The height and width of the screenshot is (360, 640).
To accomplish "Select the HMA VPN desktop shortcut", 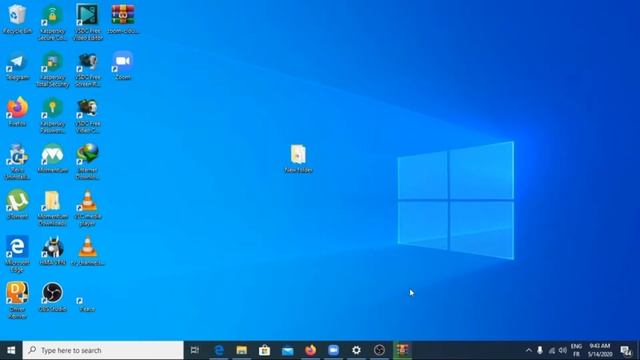I will (x=52, y=251).
